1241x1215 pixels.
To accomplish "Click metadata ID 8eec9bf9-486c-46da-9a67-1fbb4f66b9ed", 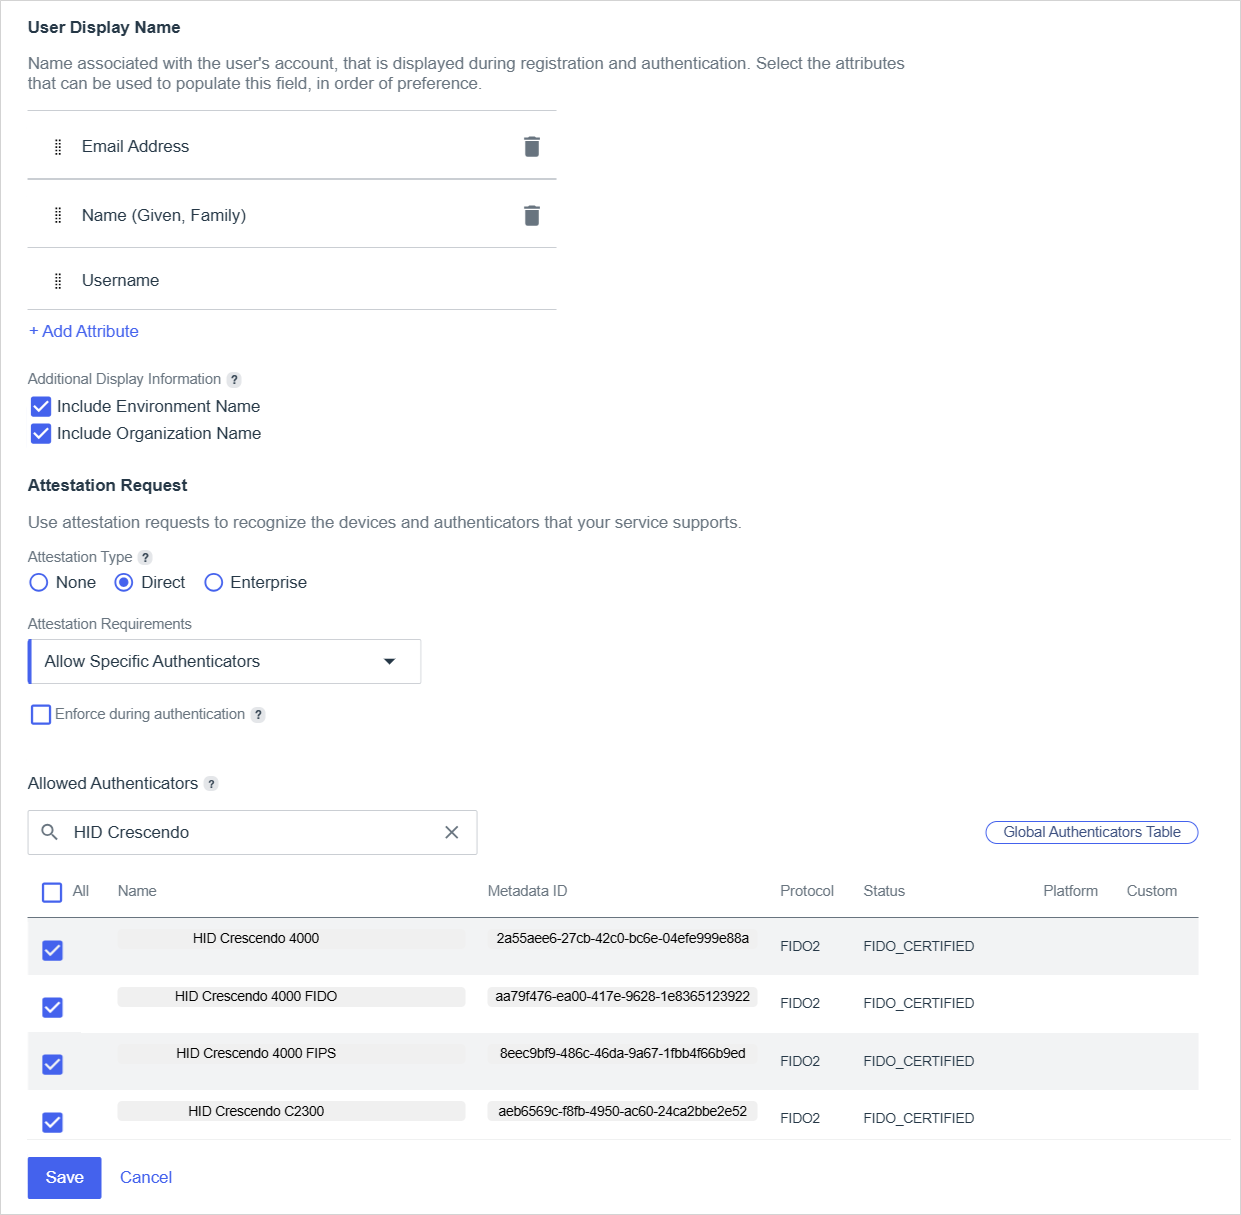I will pyautogui.click(x=622, y=1054).
